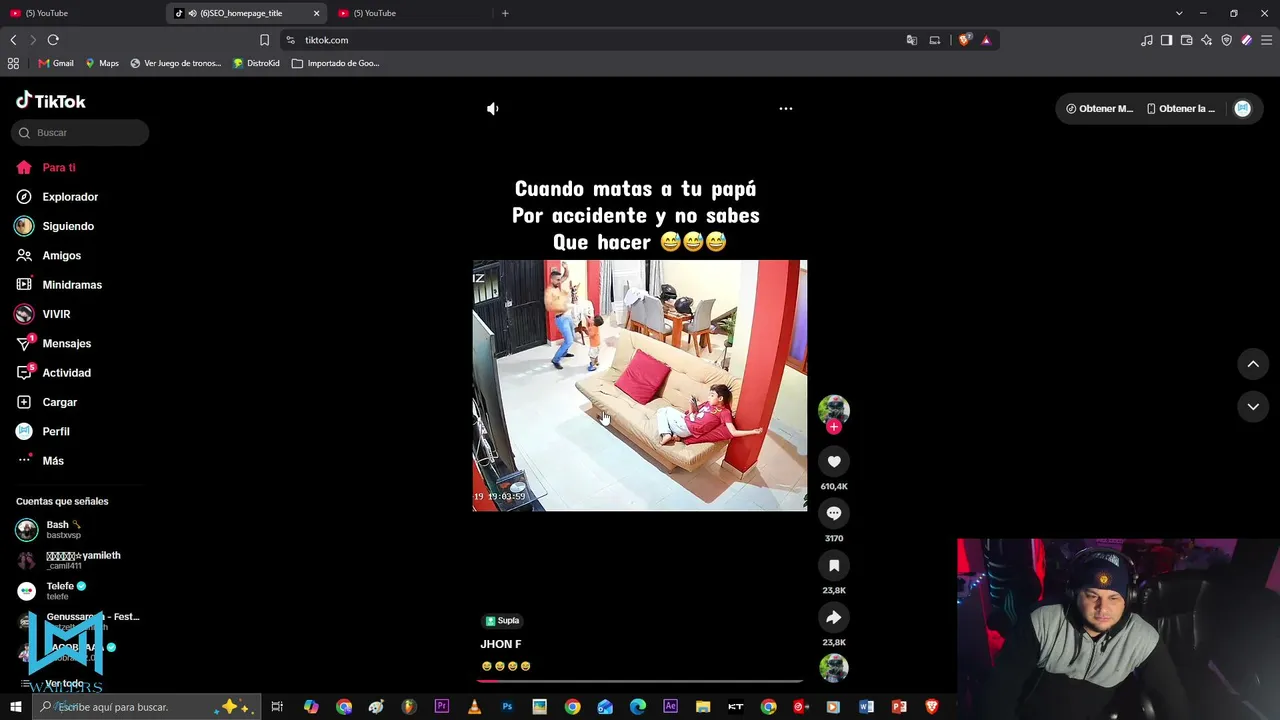Open the translate page icon

[912, 40]
